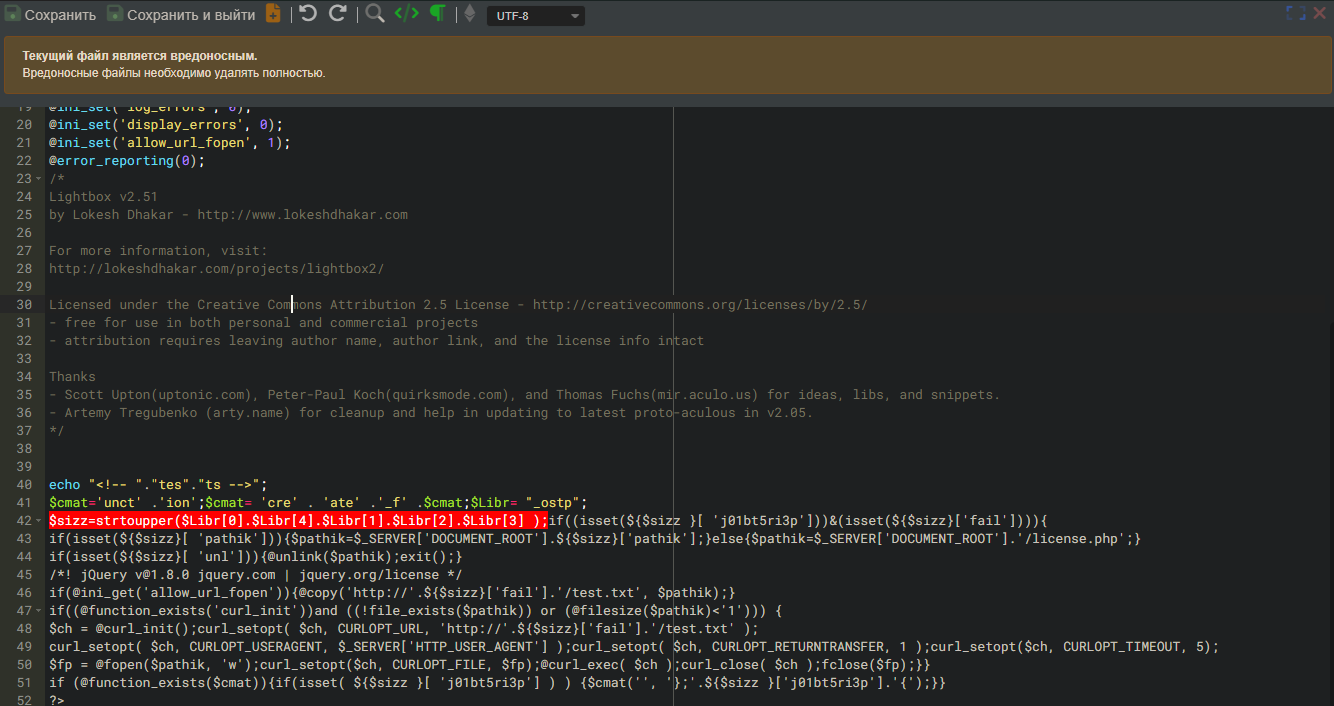Click the @copy('http://' line

(392, 593)
